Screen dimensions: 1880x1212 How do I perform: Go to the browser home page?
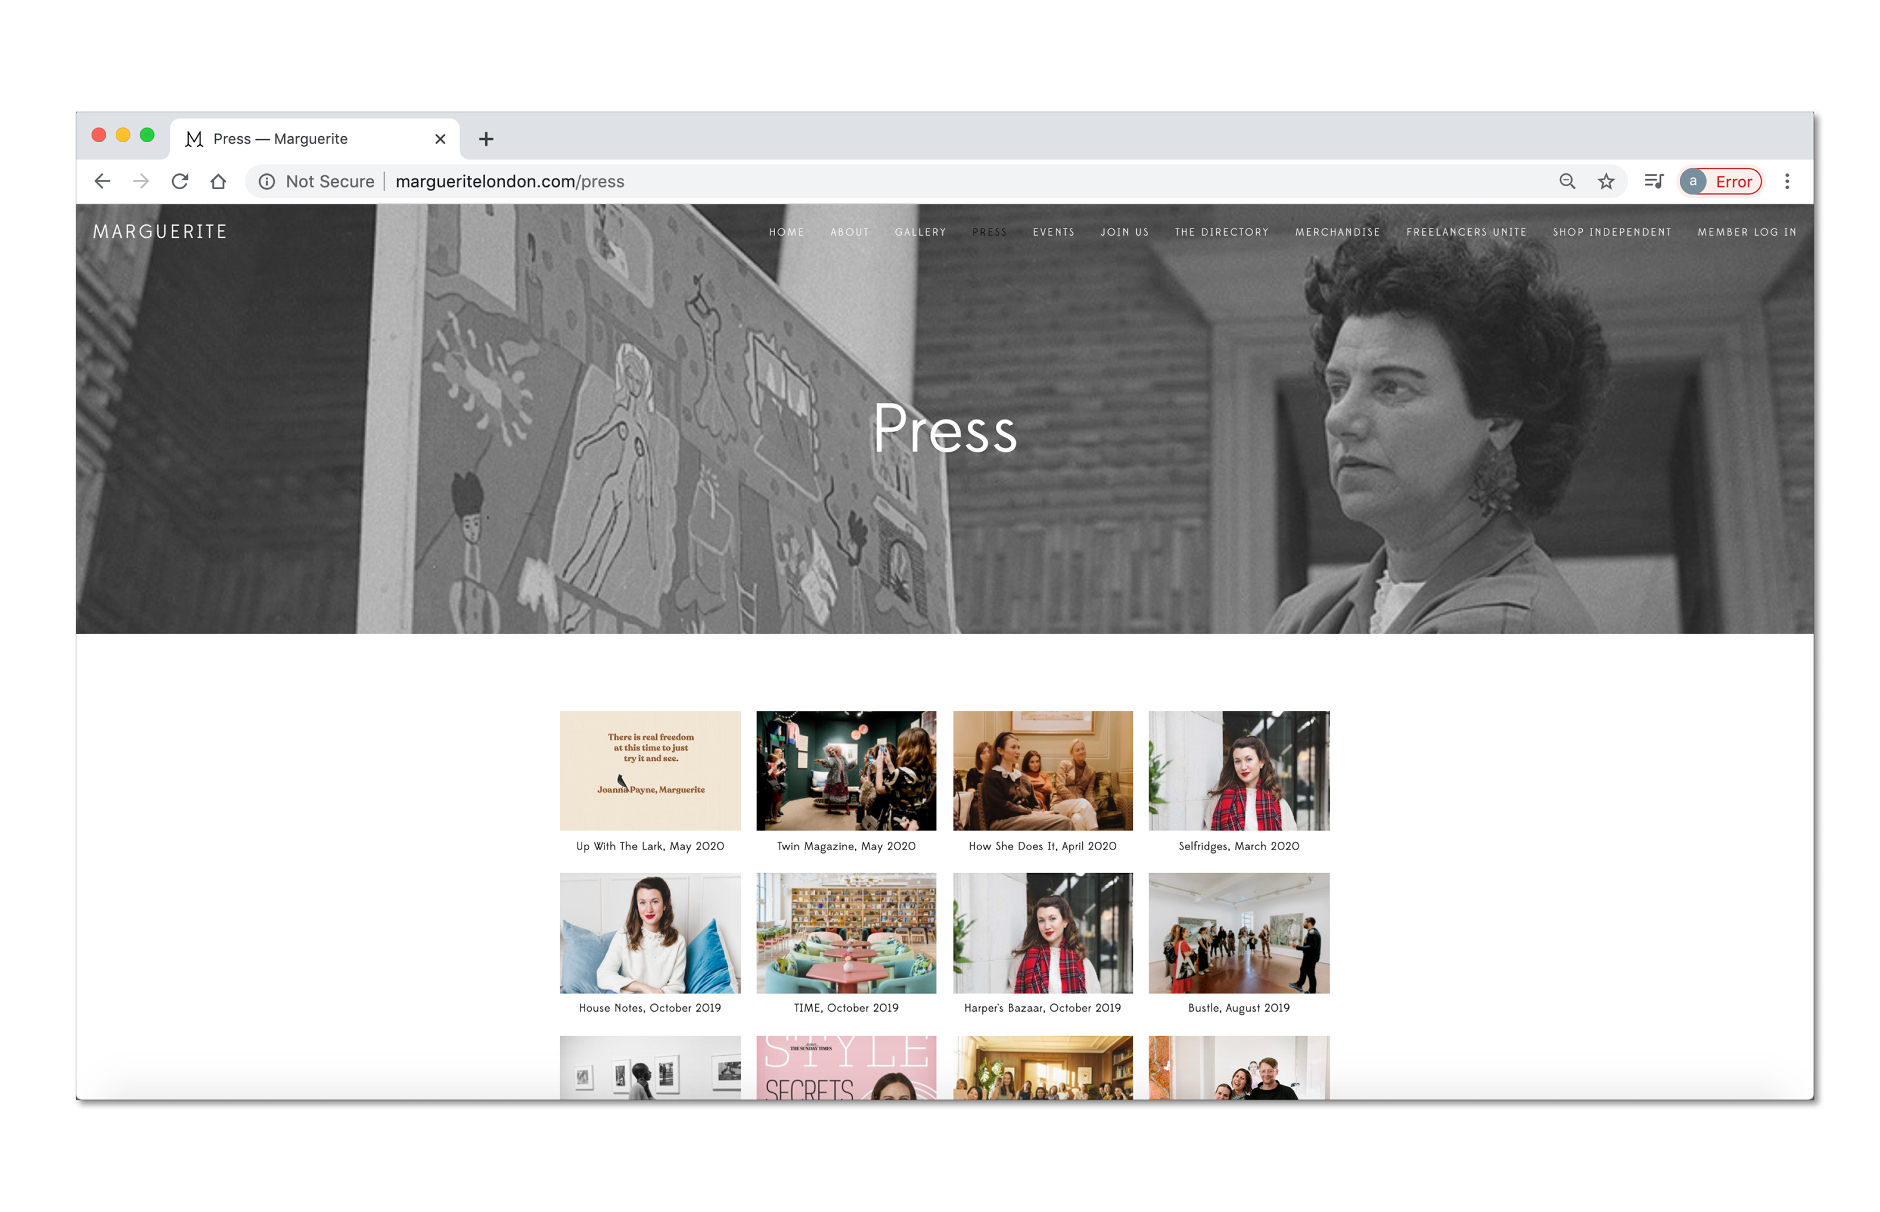point(218,181)
